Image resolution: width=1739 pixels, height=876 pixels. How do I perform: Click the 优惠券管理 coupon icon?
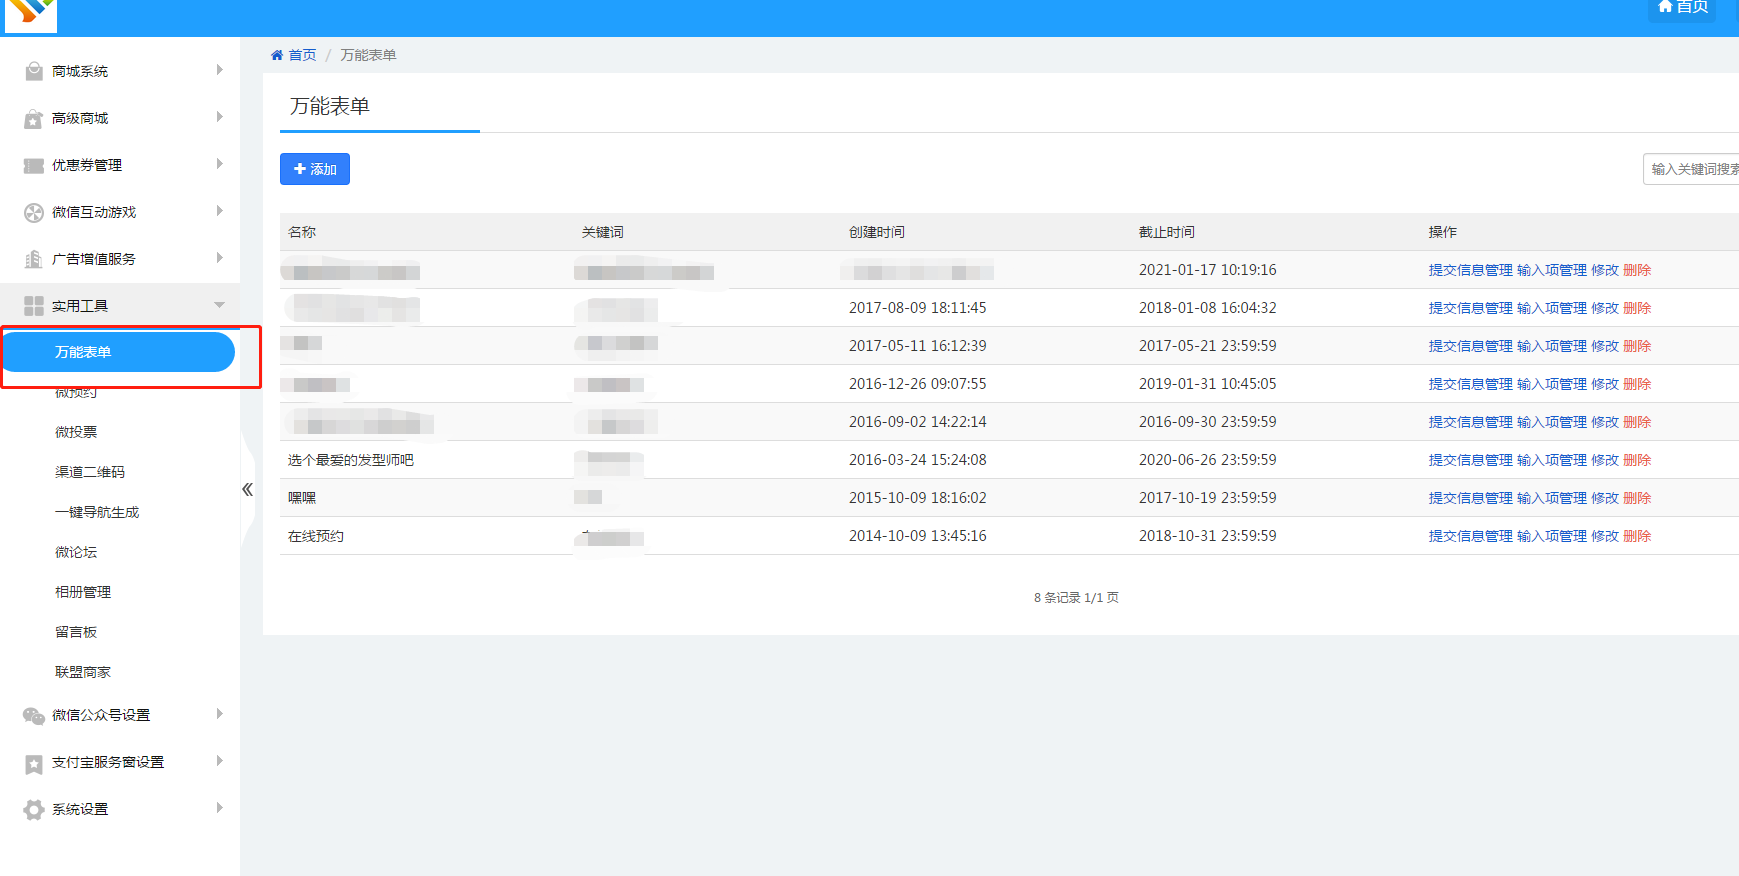click(x=34, y=165)
